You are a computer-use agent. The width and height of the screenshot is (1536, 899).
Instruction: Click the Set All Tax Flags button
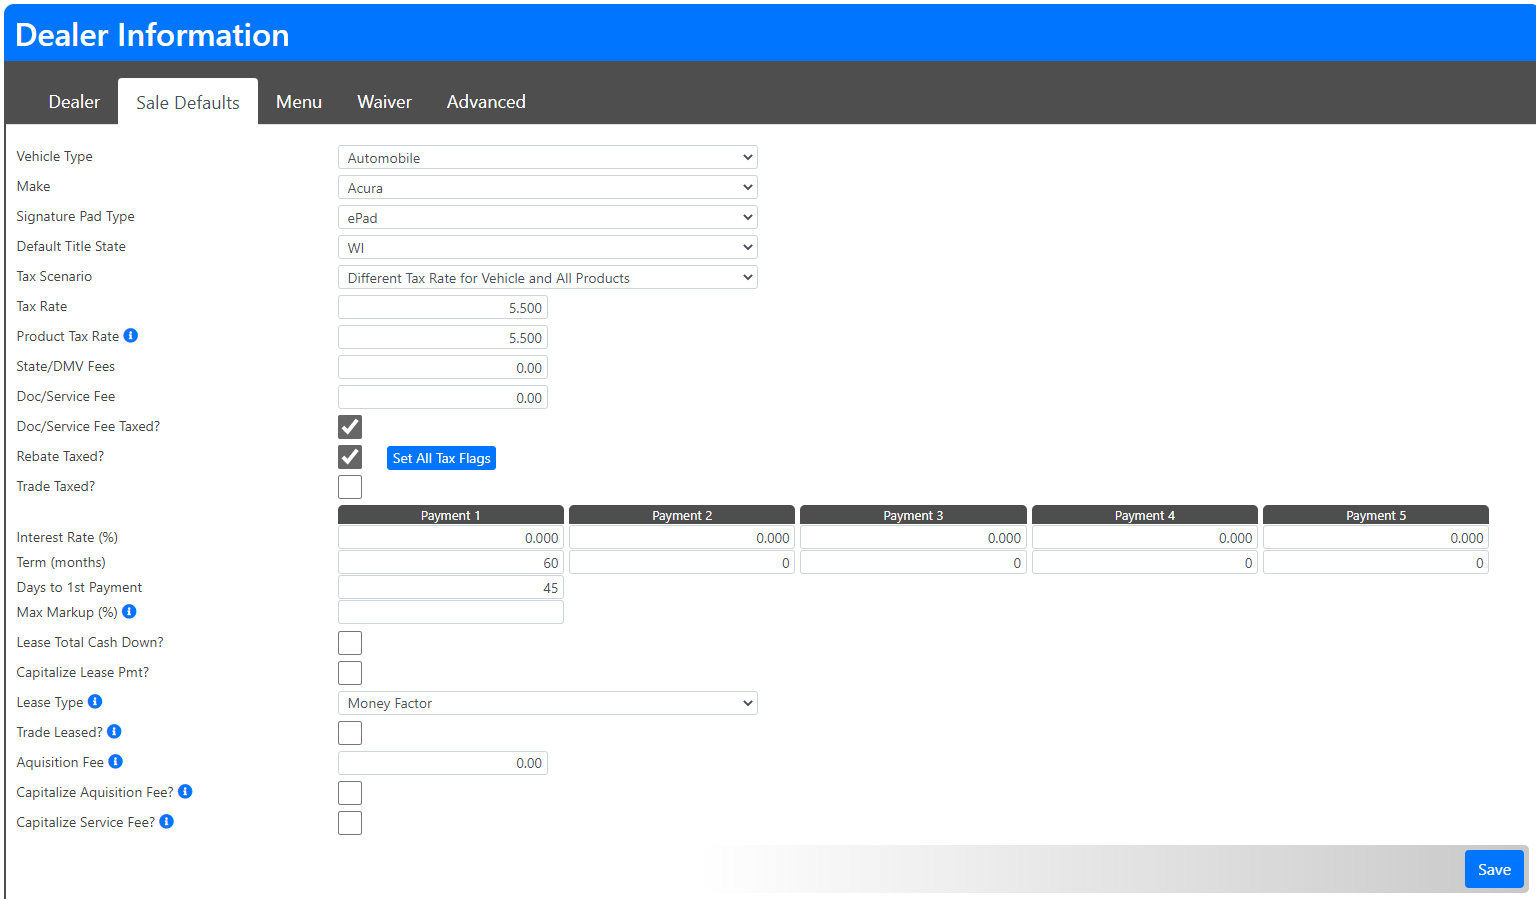(441, 458)
